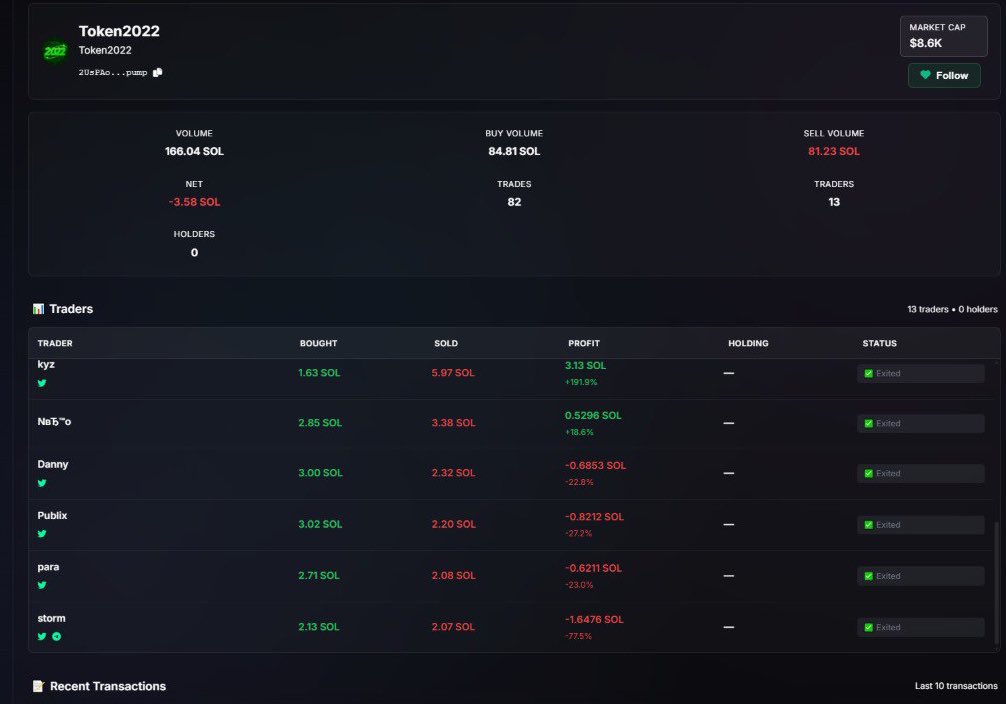Sort by the SOLD column header
1006x704 pixels.
click(x=446, y=343)
